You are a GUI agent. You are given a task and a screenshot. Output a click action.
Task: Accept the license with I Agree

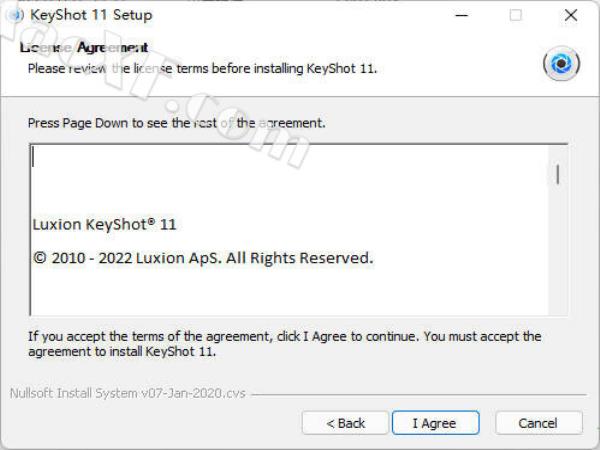[435, 423]
